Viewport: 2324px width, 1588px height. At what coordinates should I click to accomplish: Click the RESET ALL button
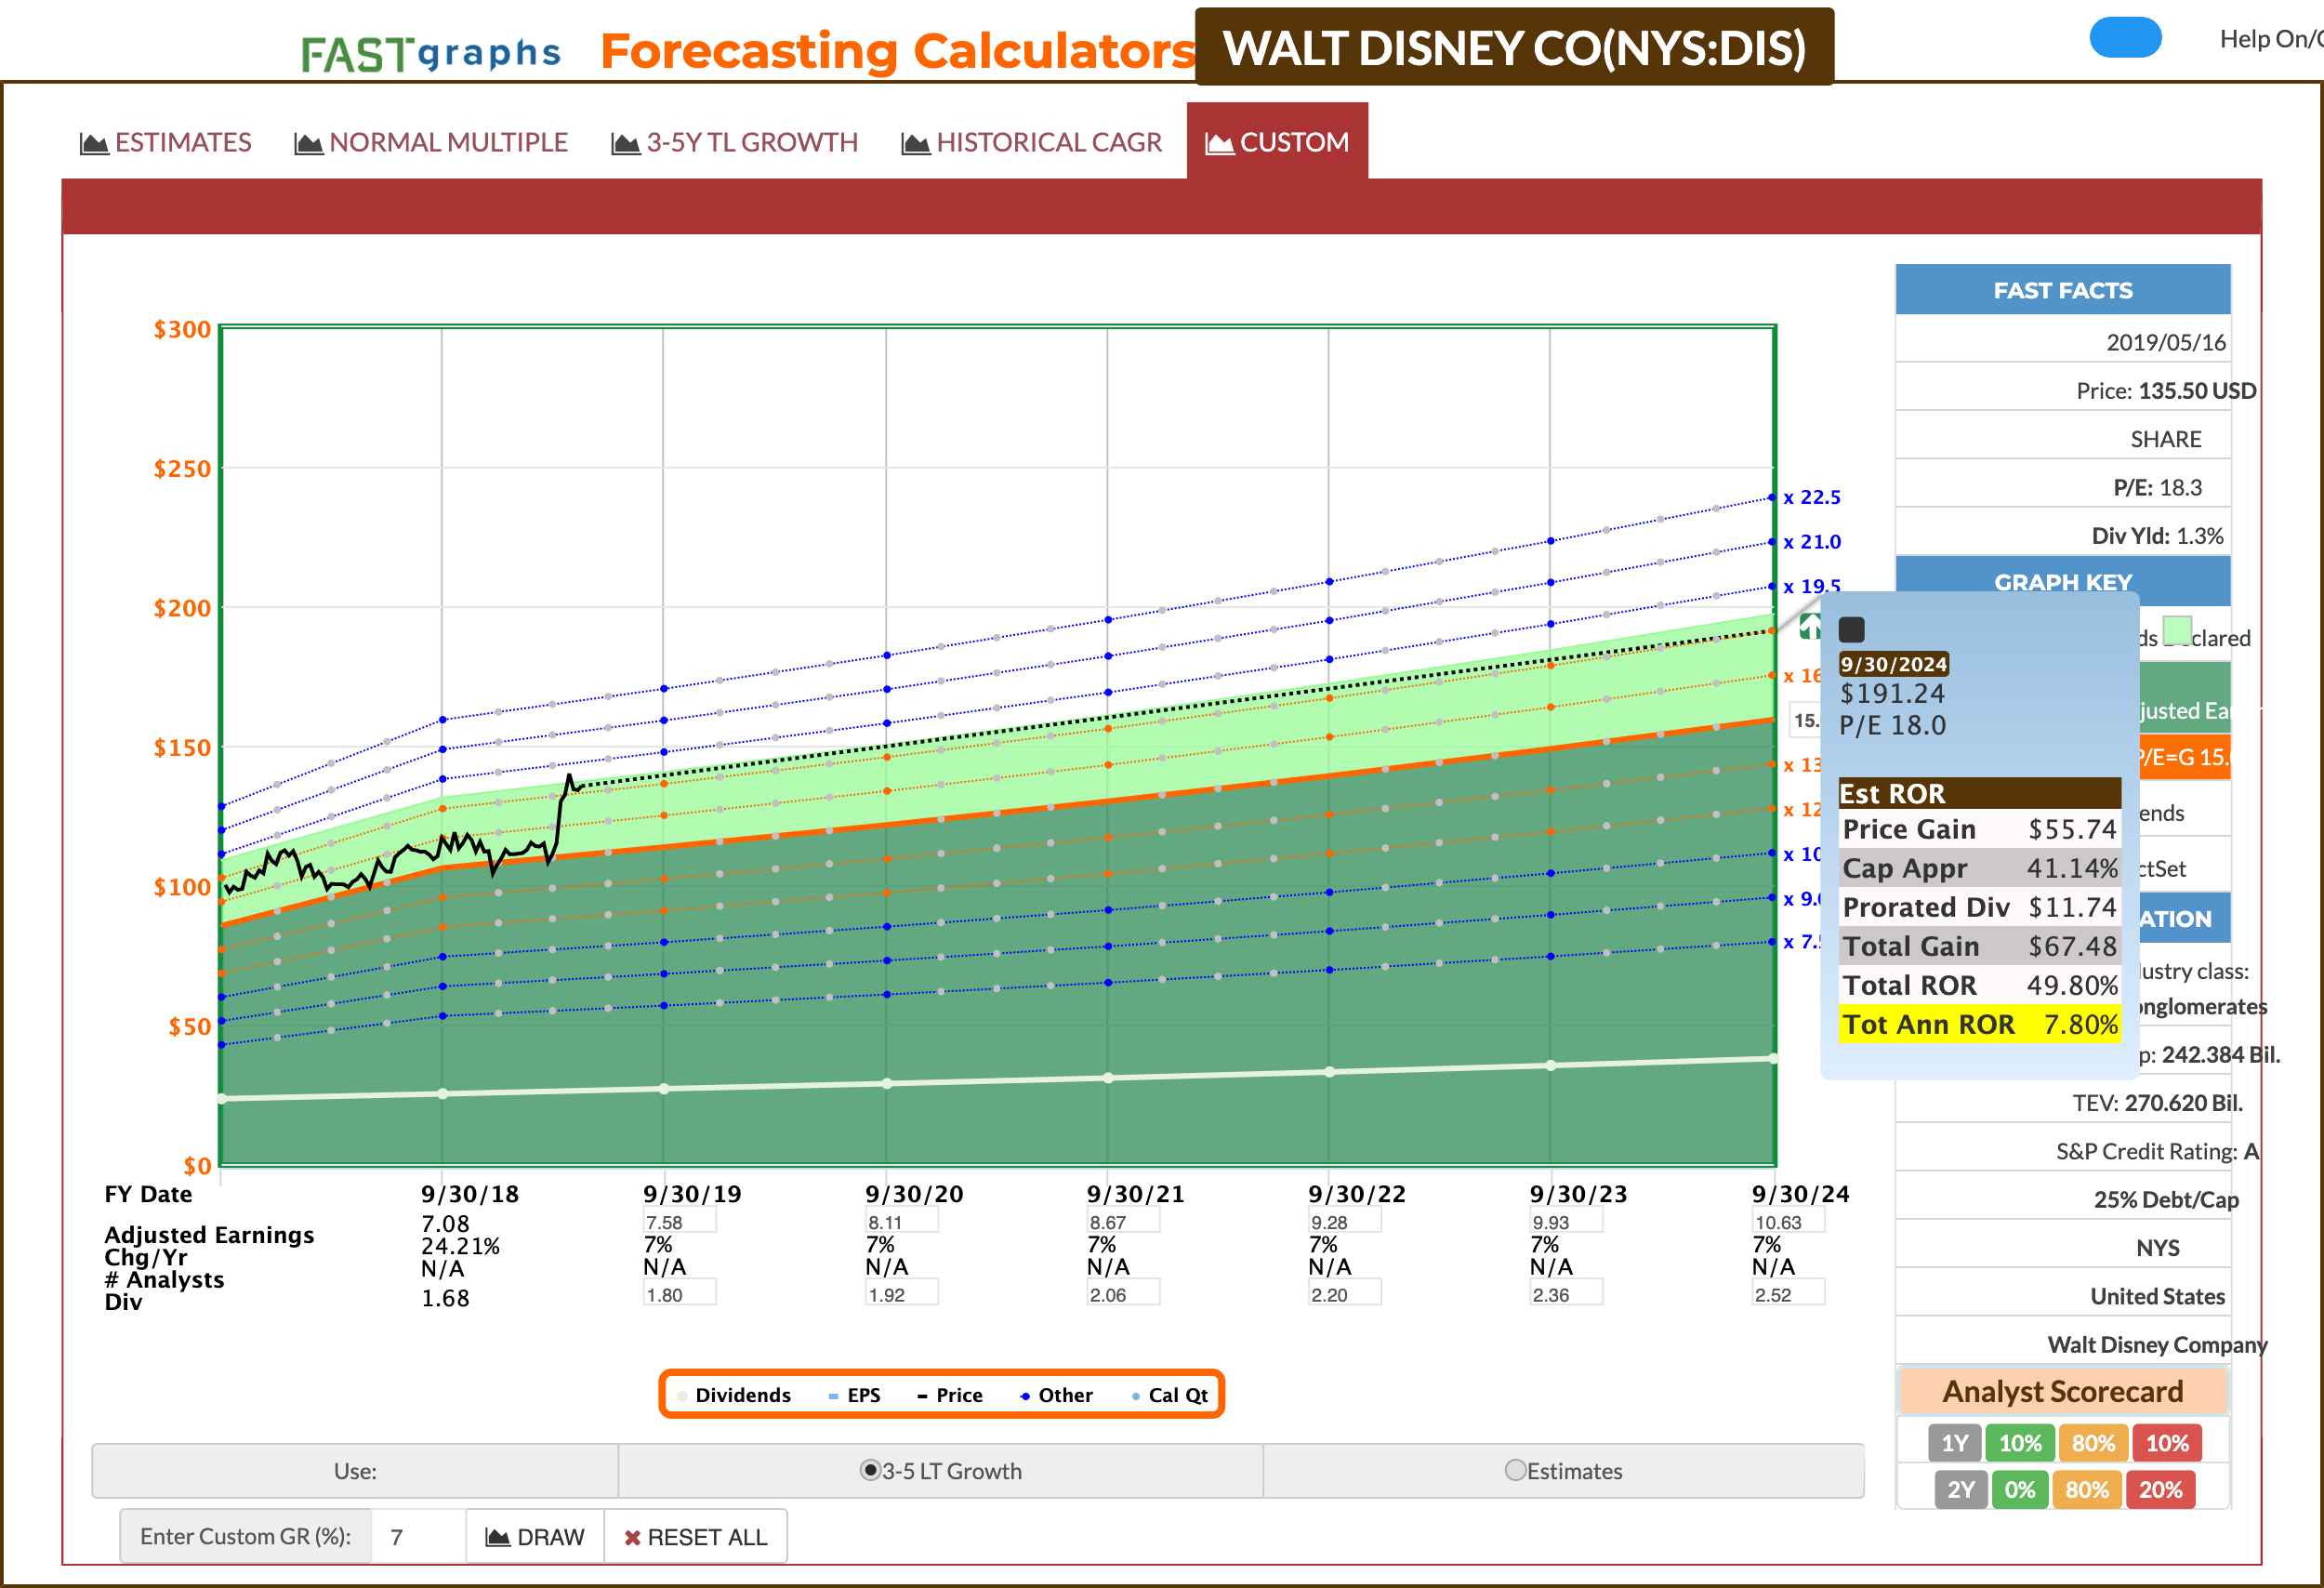695,1536
